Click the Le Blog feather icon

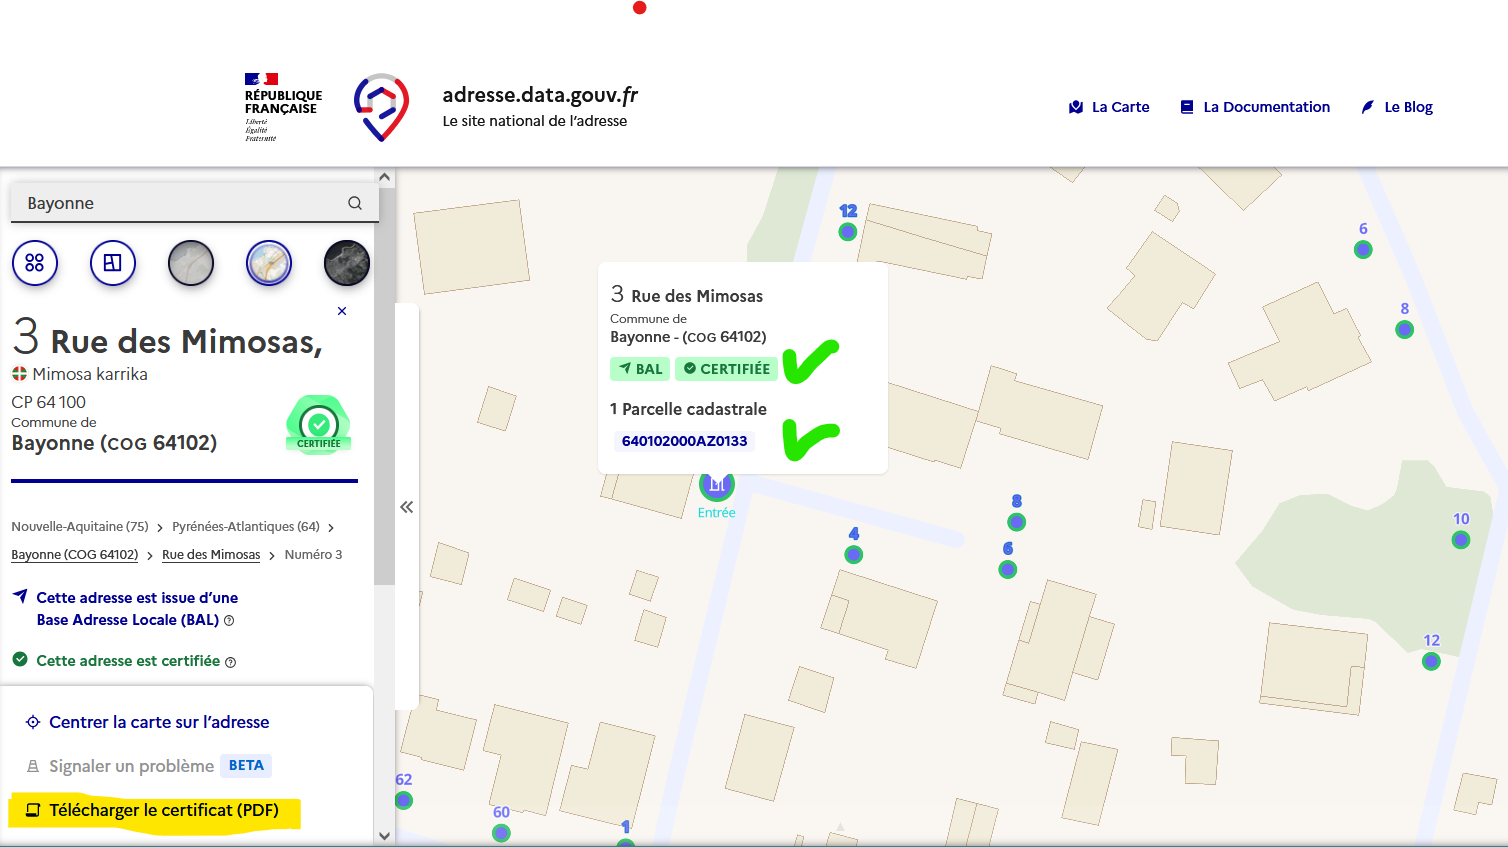(1368, 107)
